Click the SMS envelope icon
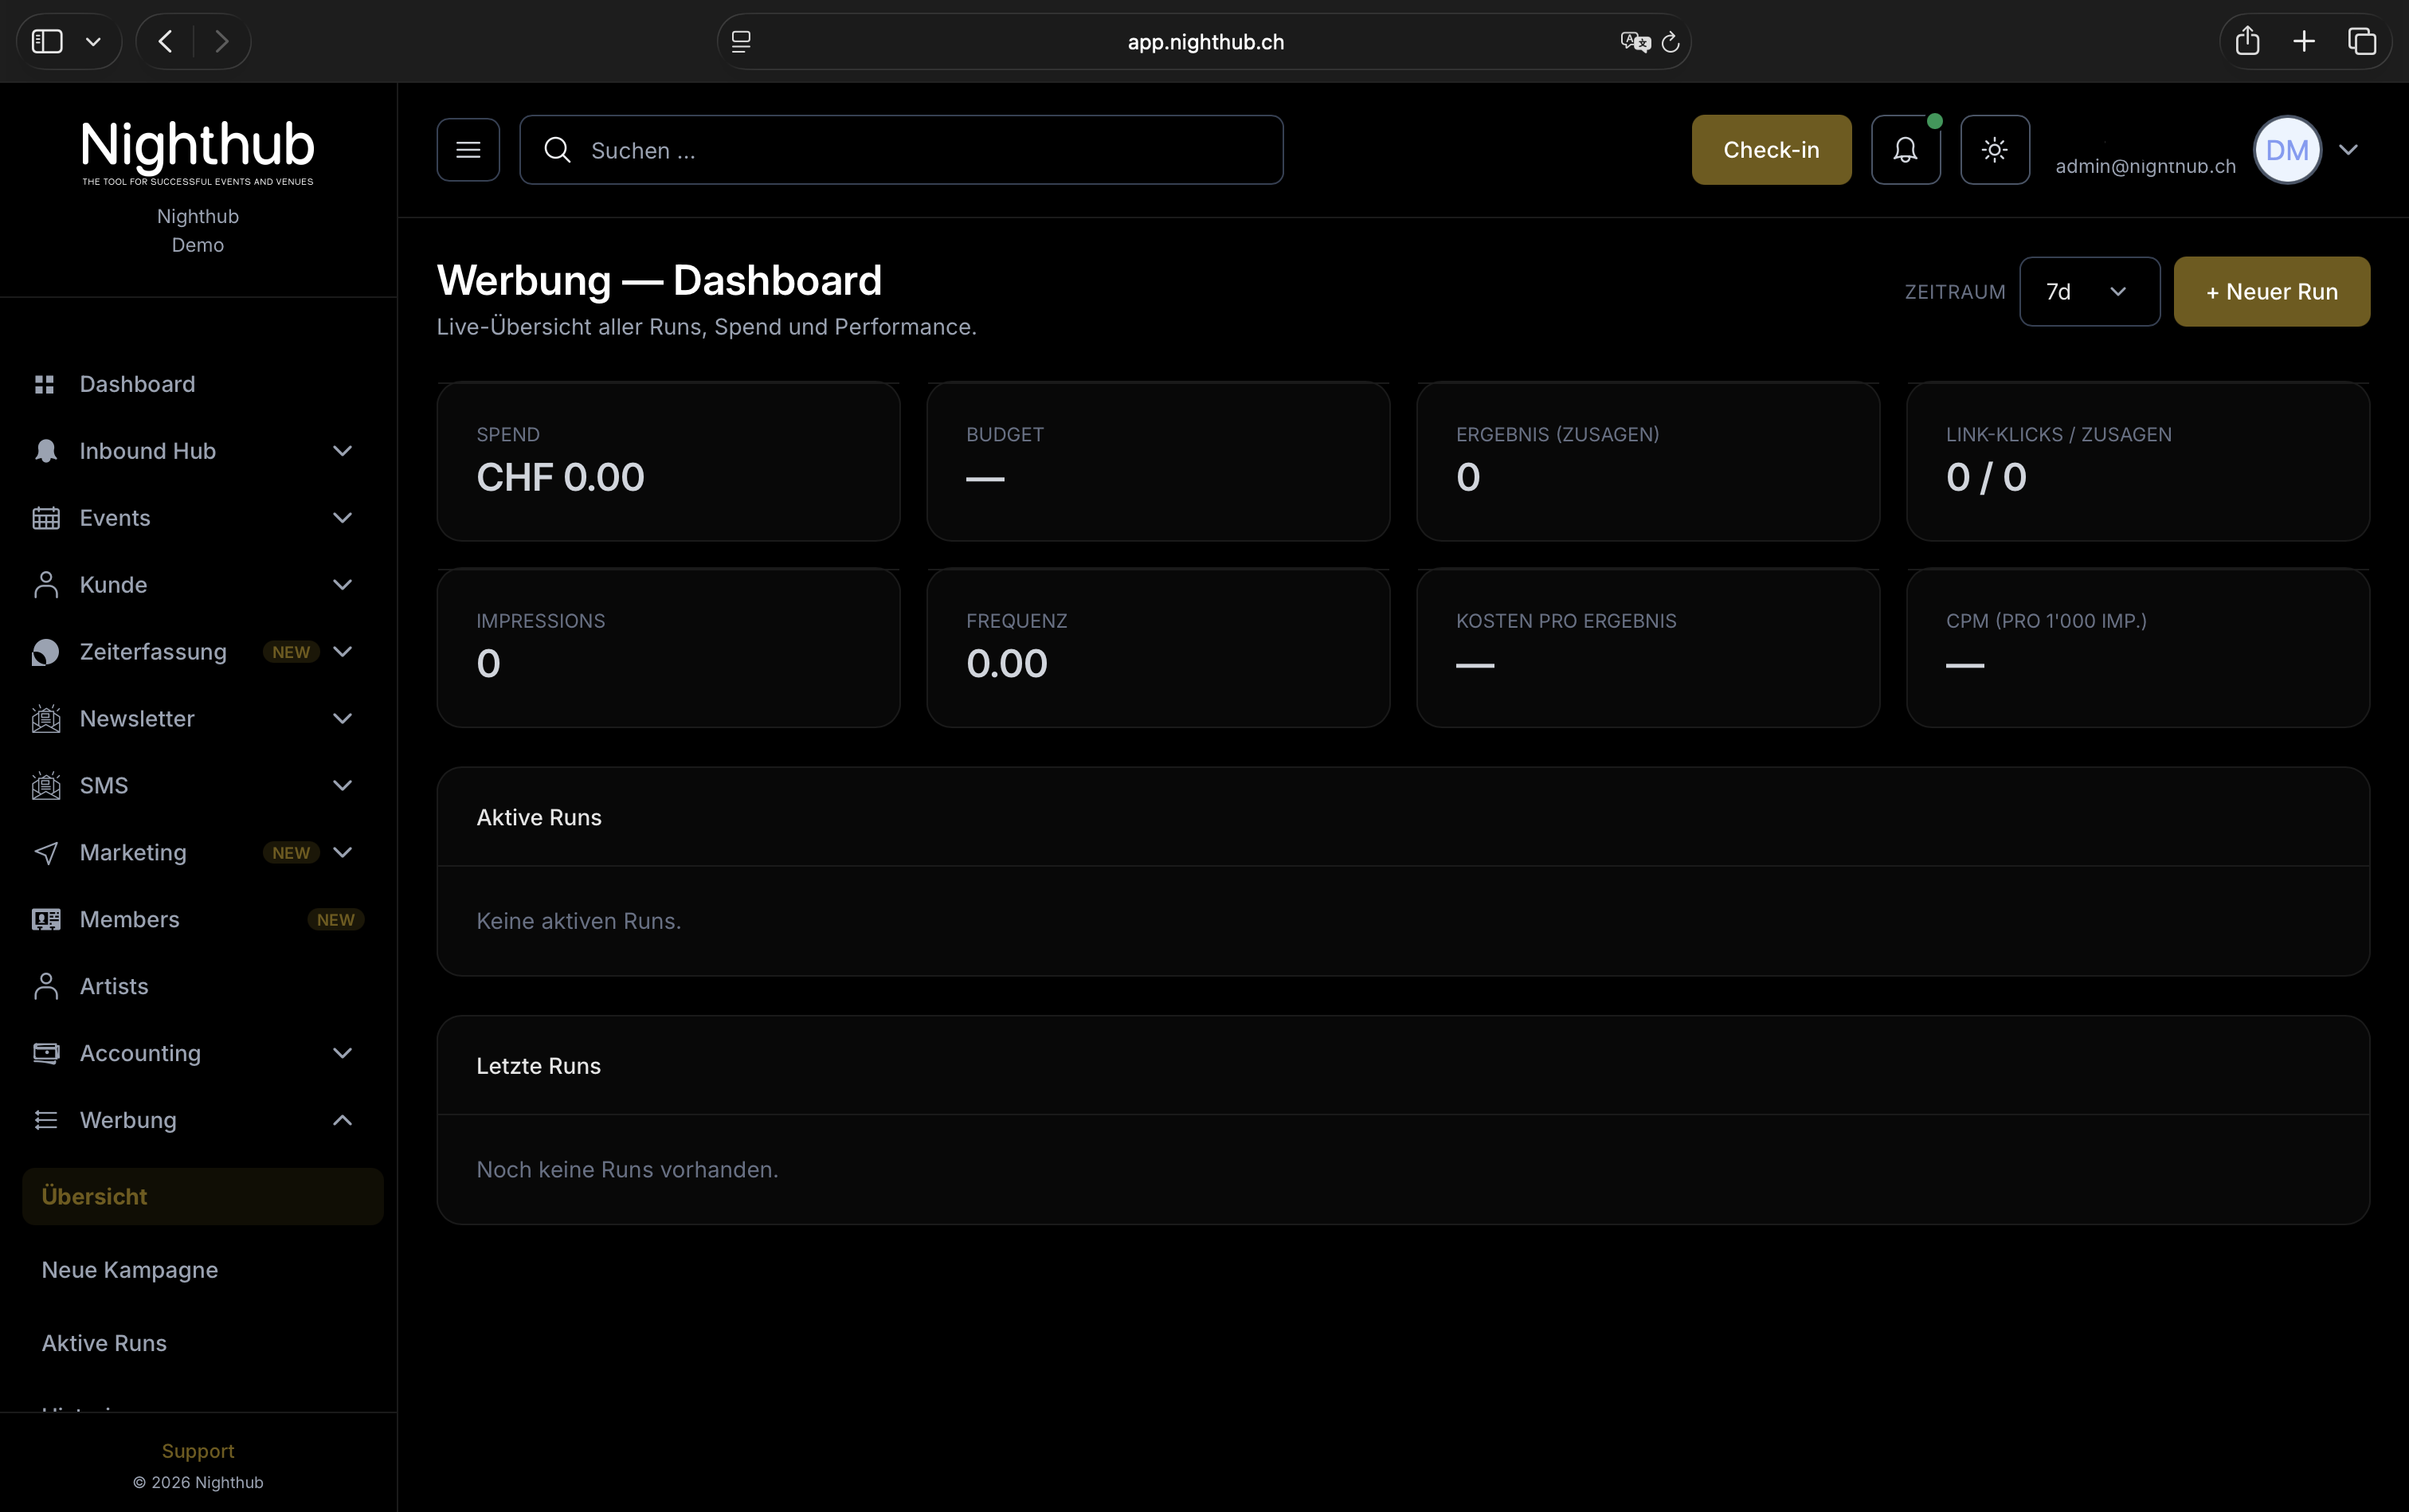Viewport: 2409px width, 1512px height. pos(46,786)
